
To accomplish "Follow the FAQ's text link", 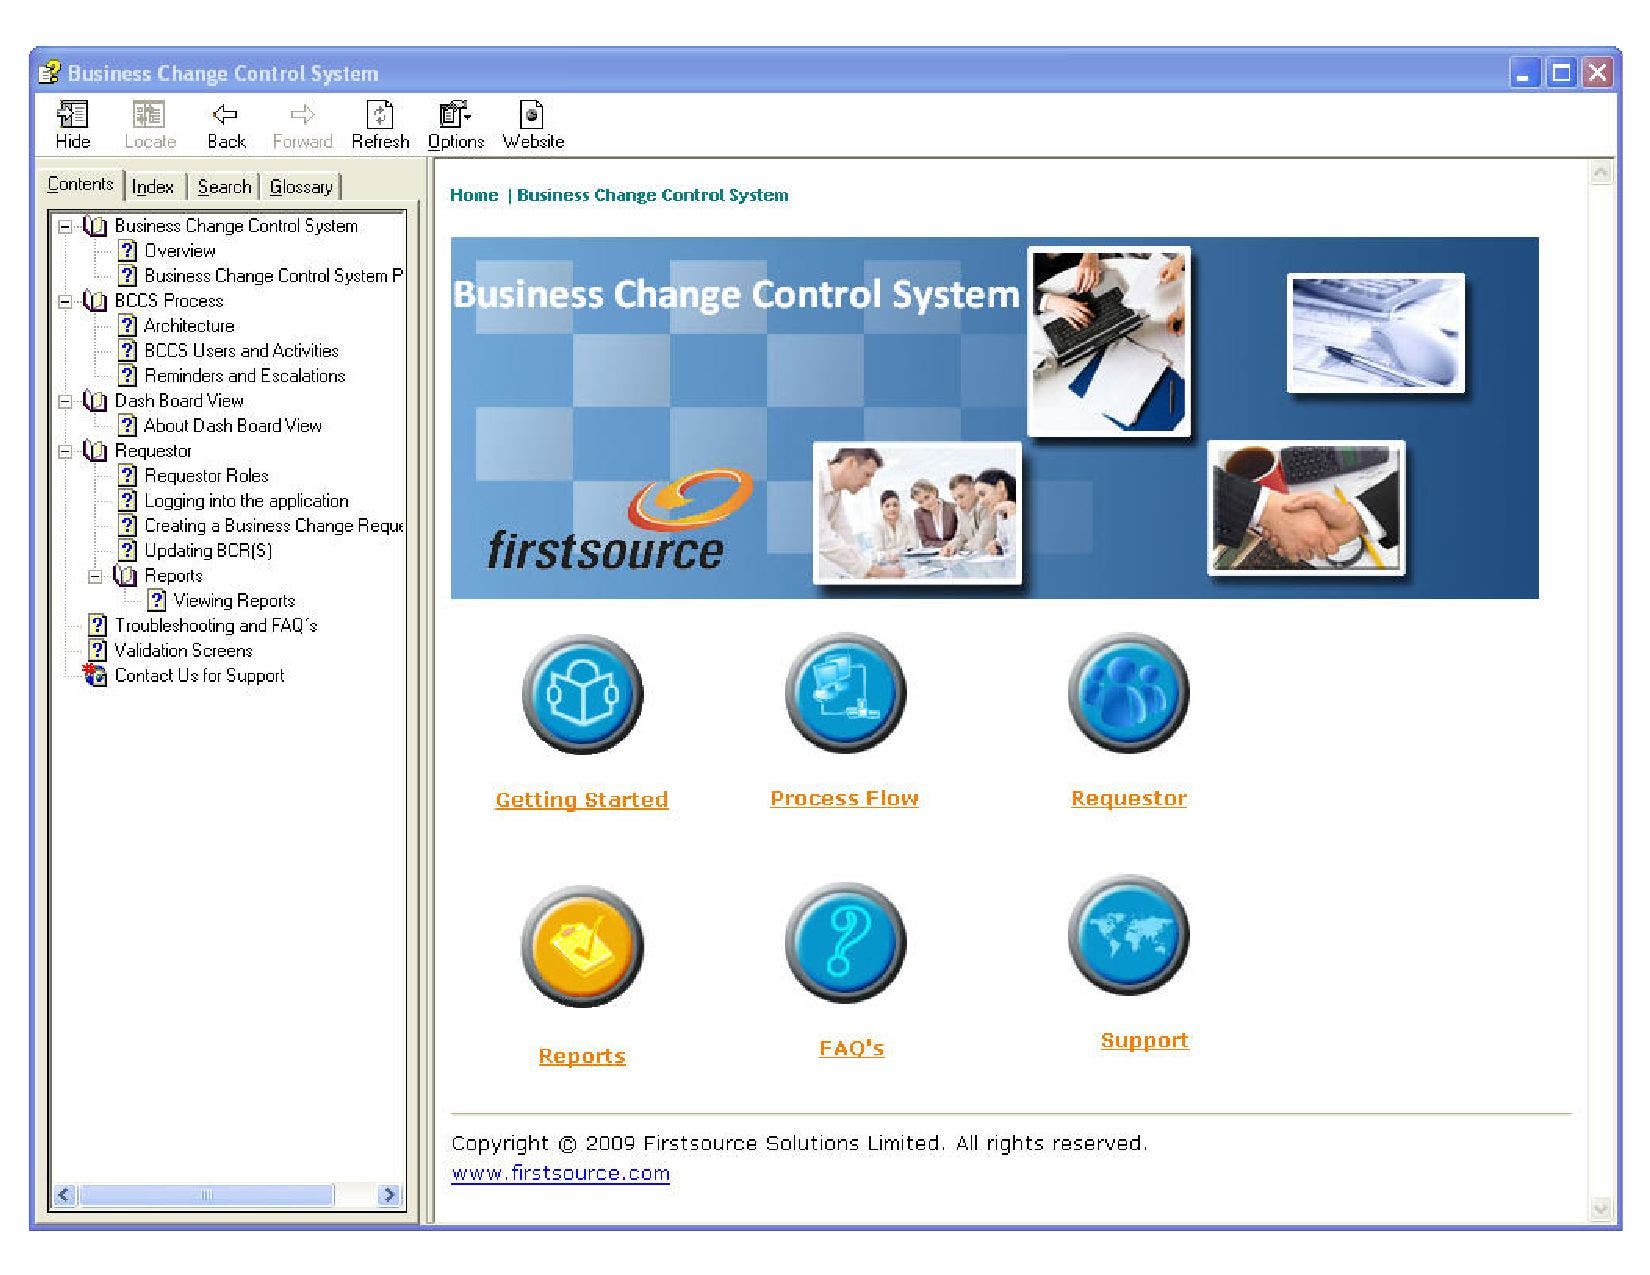I will [851, 1048].
